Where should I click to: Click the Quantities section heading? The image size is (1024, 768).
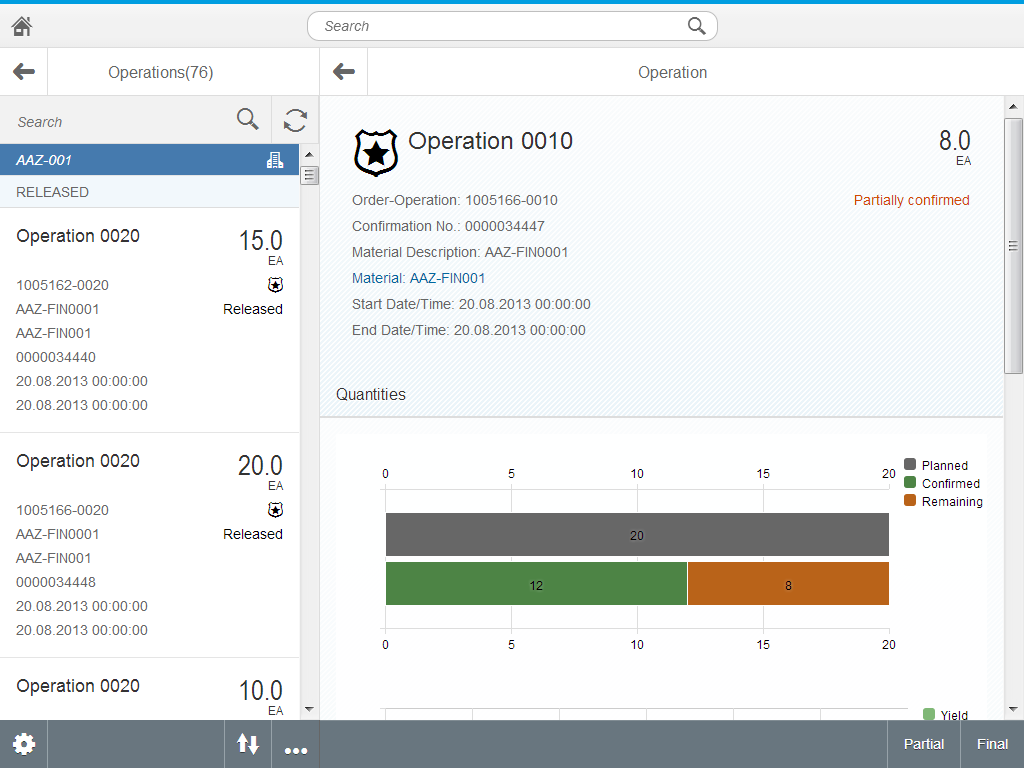click(x=371, y=394)
